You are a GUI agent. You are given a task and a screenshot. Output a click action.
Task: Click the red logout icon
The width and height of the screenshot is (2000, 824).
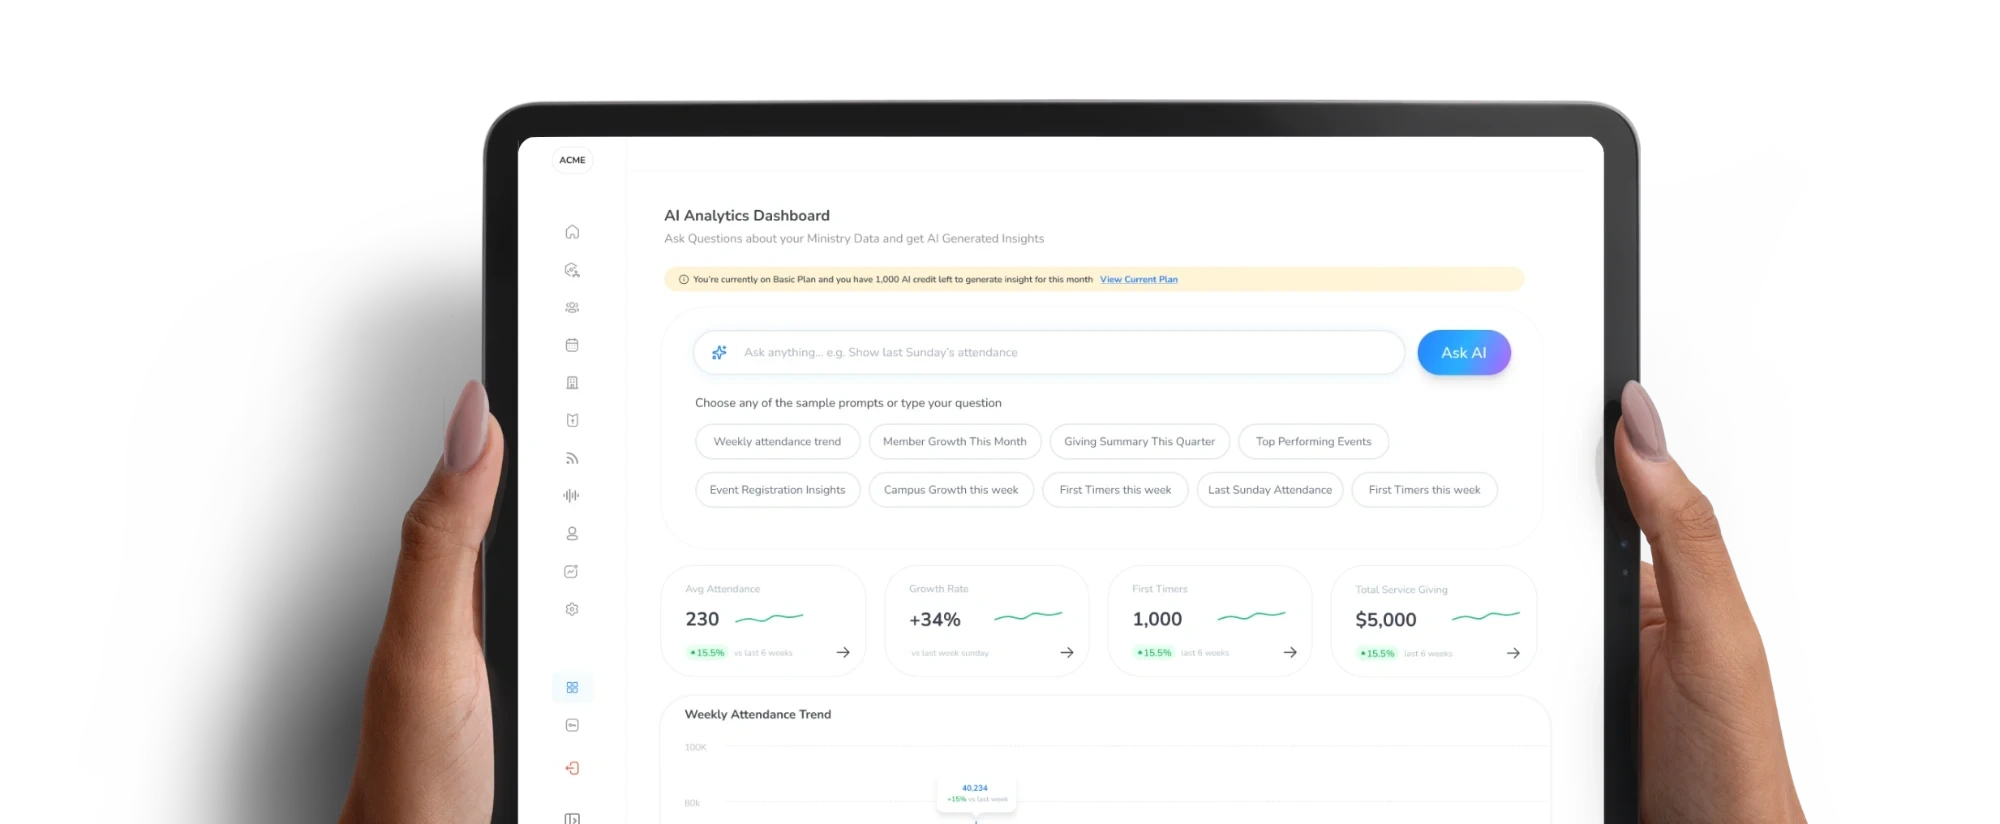572,768
